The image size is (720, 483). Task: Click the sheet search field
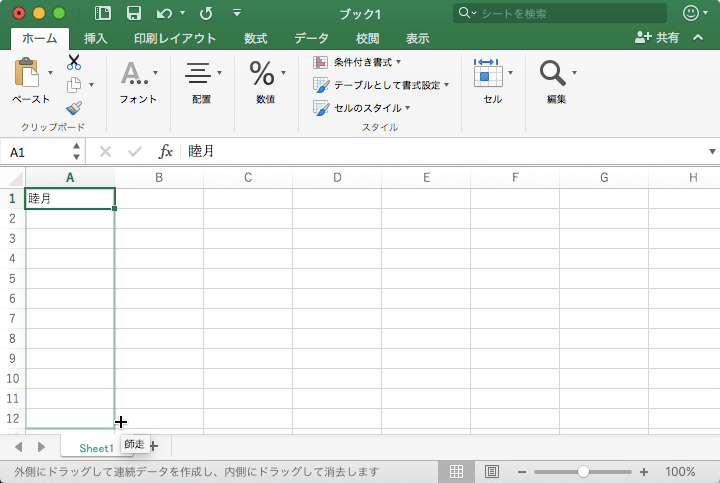point(560,13)
